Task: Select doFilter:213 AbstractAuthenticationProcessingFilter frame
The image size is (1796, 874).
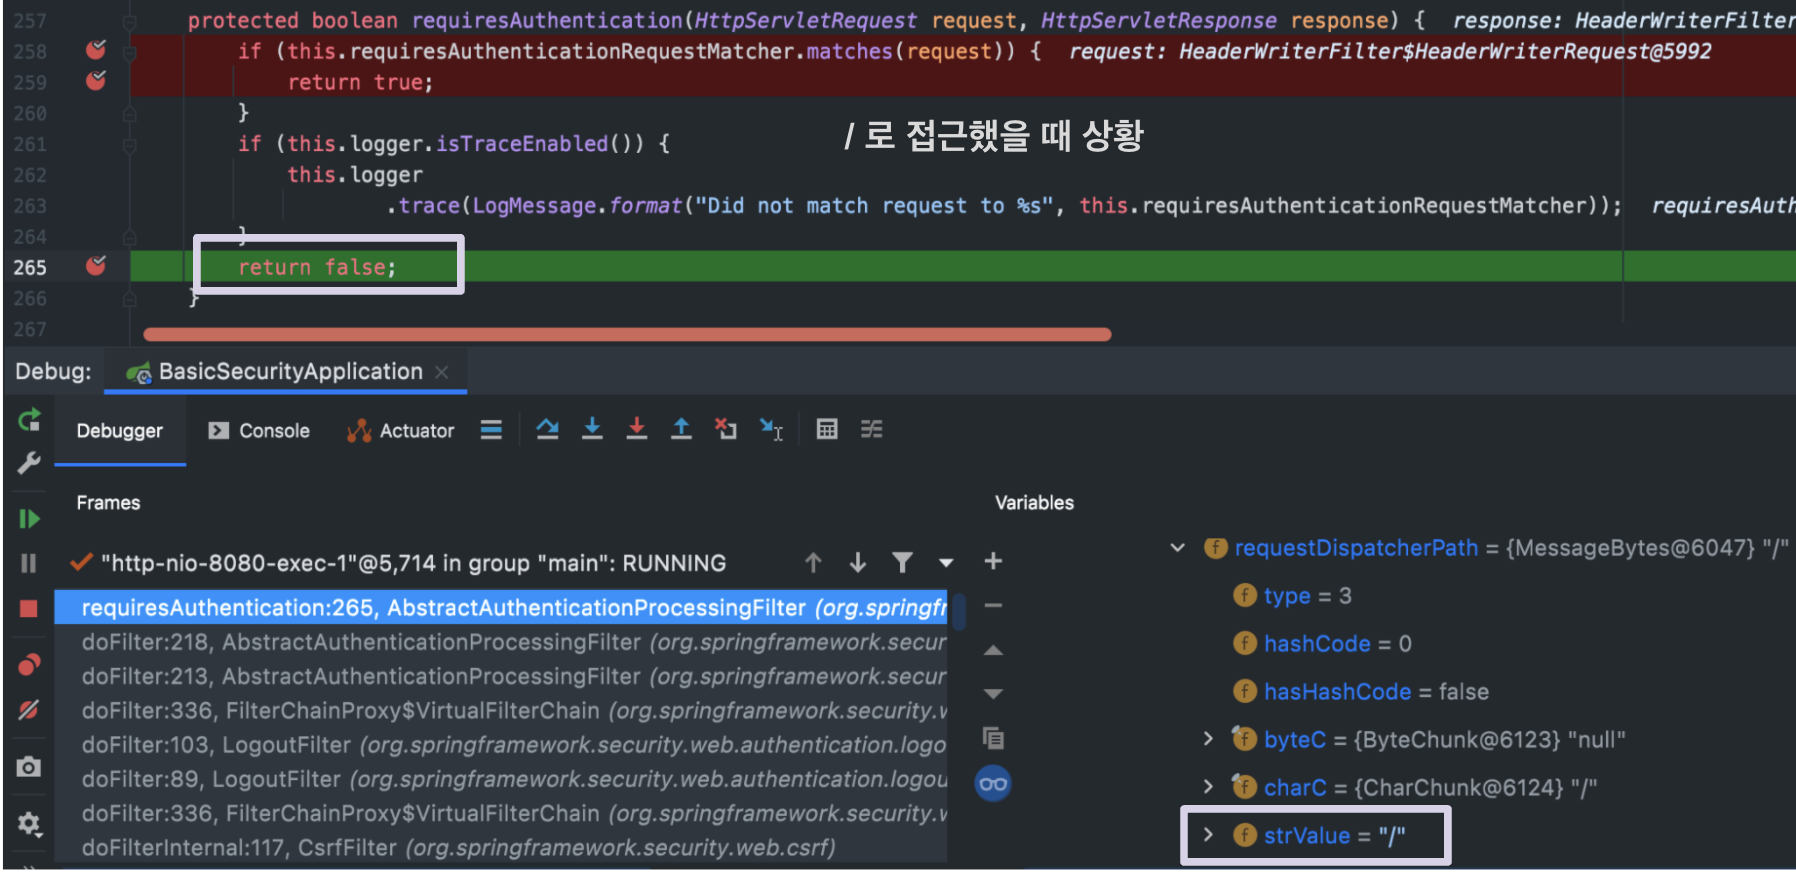Action: tap(500, 676)
